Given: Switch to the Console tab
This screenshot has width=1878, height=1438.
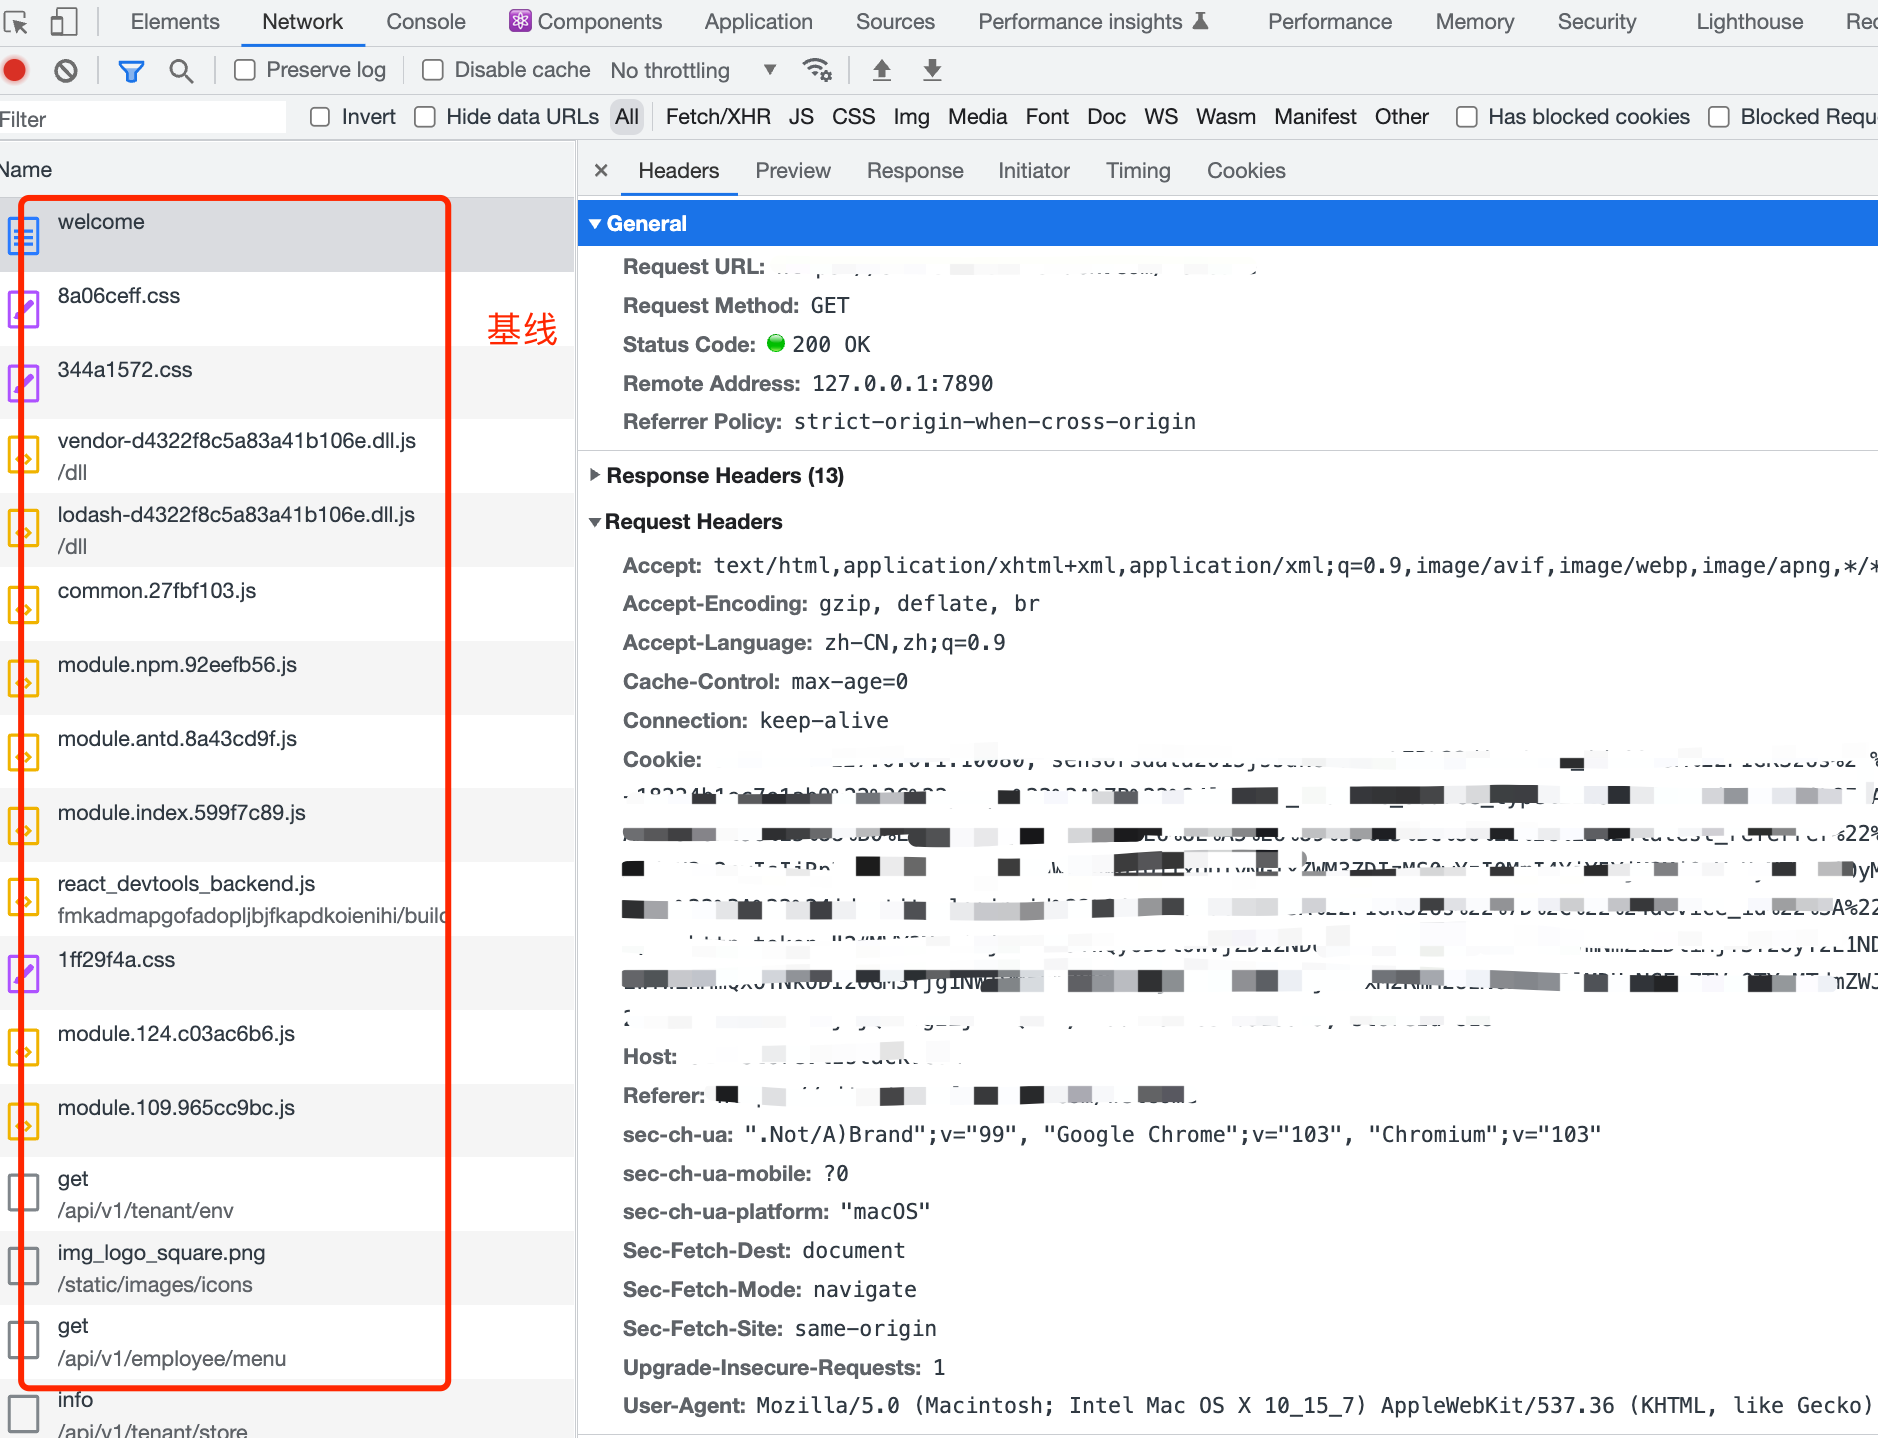Looking at the screenshot, I should (x=426, y=22).
